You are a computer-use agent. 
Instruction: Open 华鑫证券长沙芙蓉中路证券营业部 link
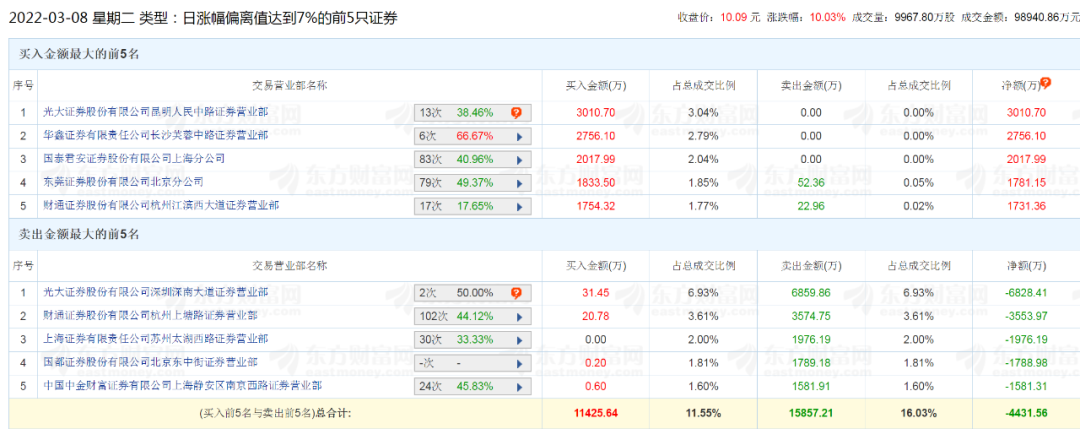pos(156,135)
